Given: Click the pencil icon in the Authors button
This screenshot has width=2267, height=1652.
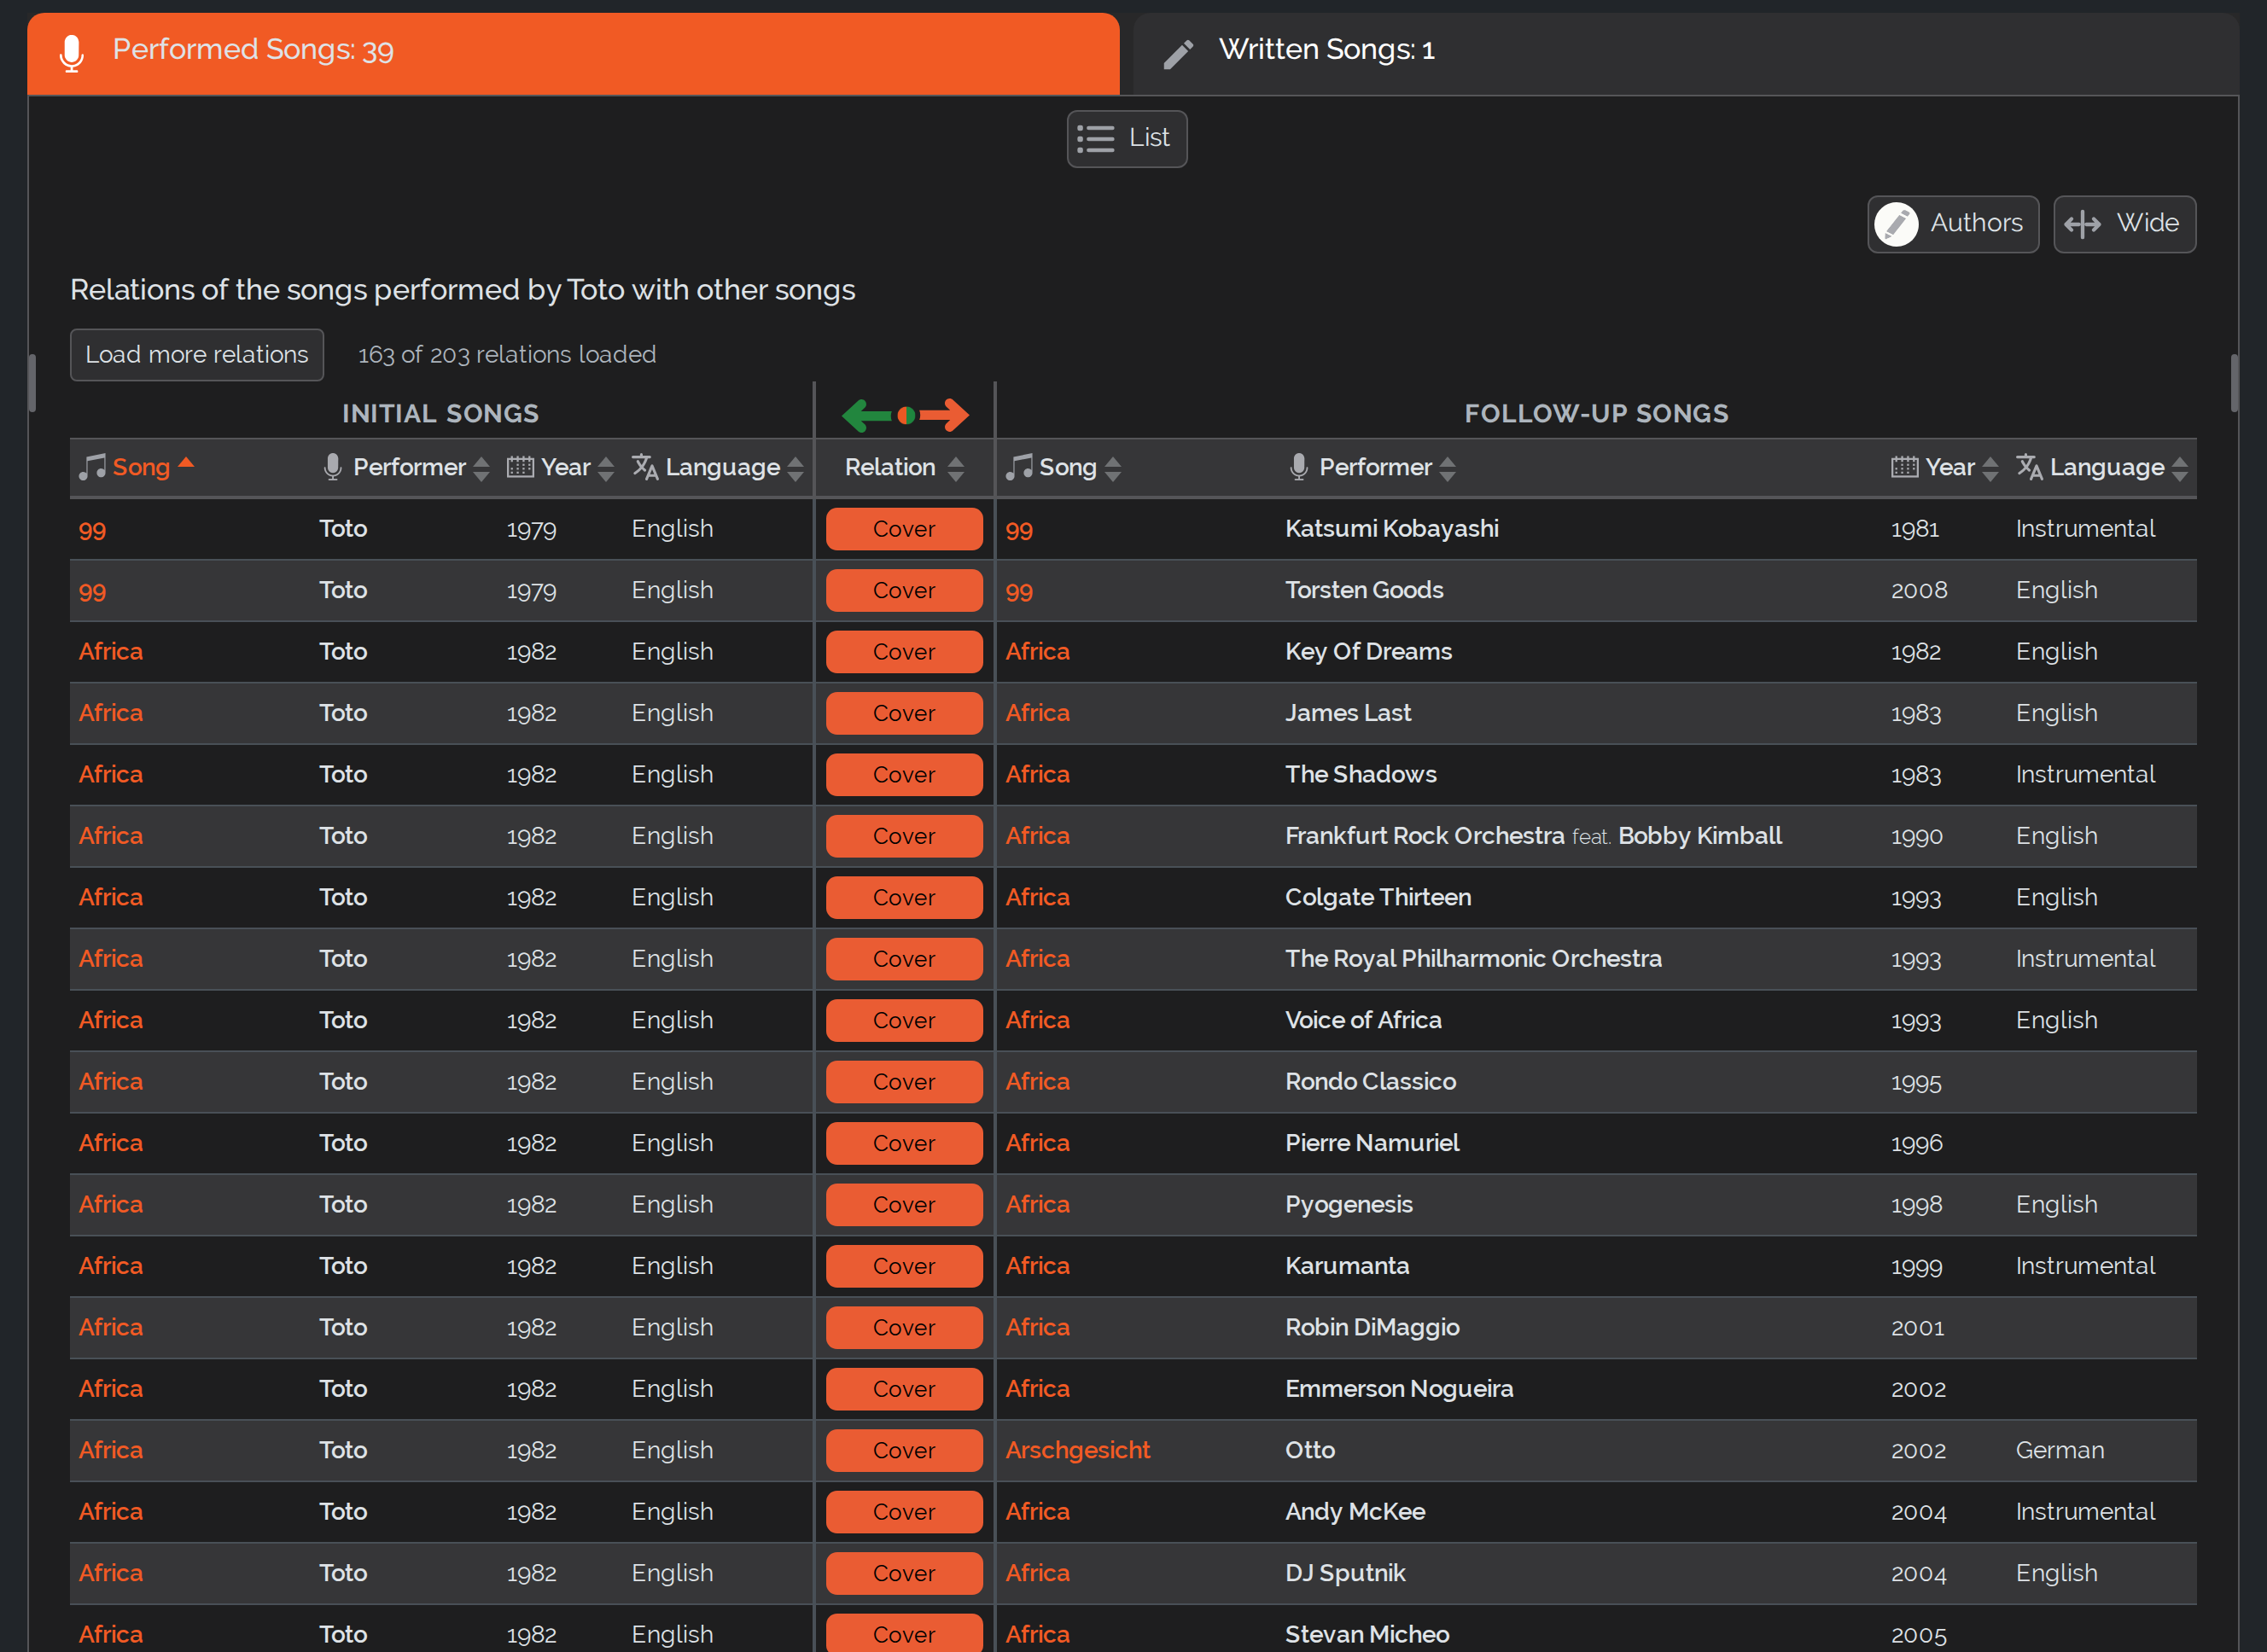Looking at the screenshot, I should pyautogui.click(x=1896, y=224).
